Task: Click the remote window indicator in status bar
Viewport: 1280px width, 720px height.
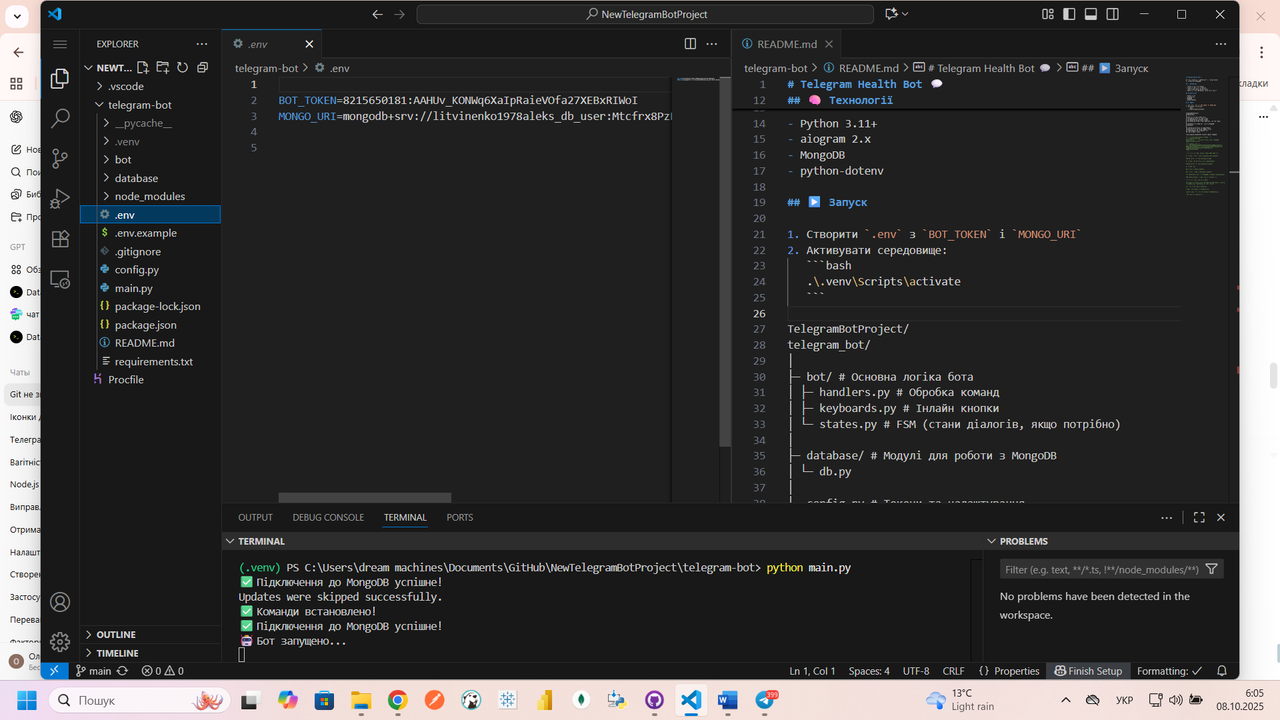Action: tap(55, 671)
